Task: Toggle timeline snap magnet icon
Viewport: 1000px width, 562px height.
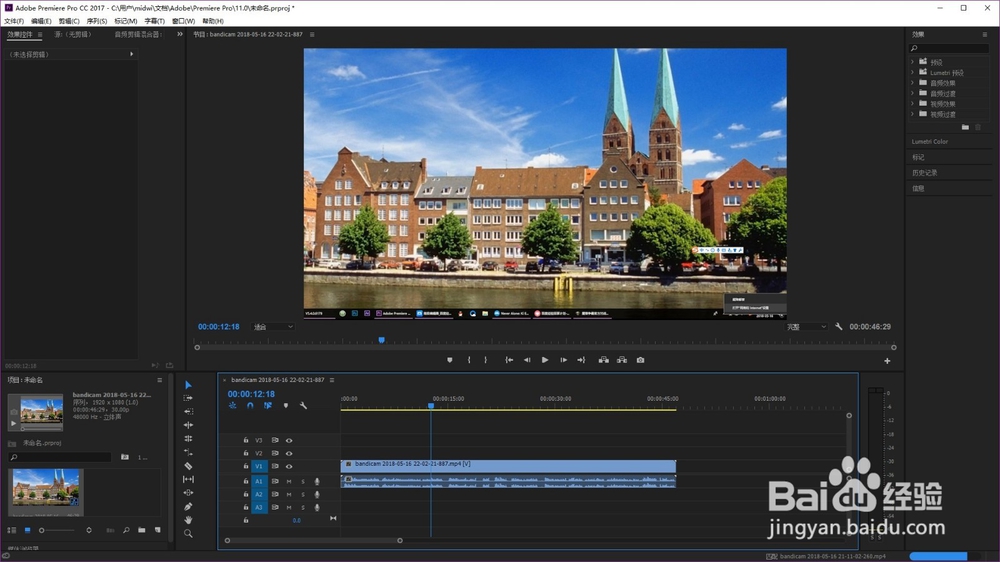Action: coord(250,406)
